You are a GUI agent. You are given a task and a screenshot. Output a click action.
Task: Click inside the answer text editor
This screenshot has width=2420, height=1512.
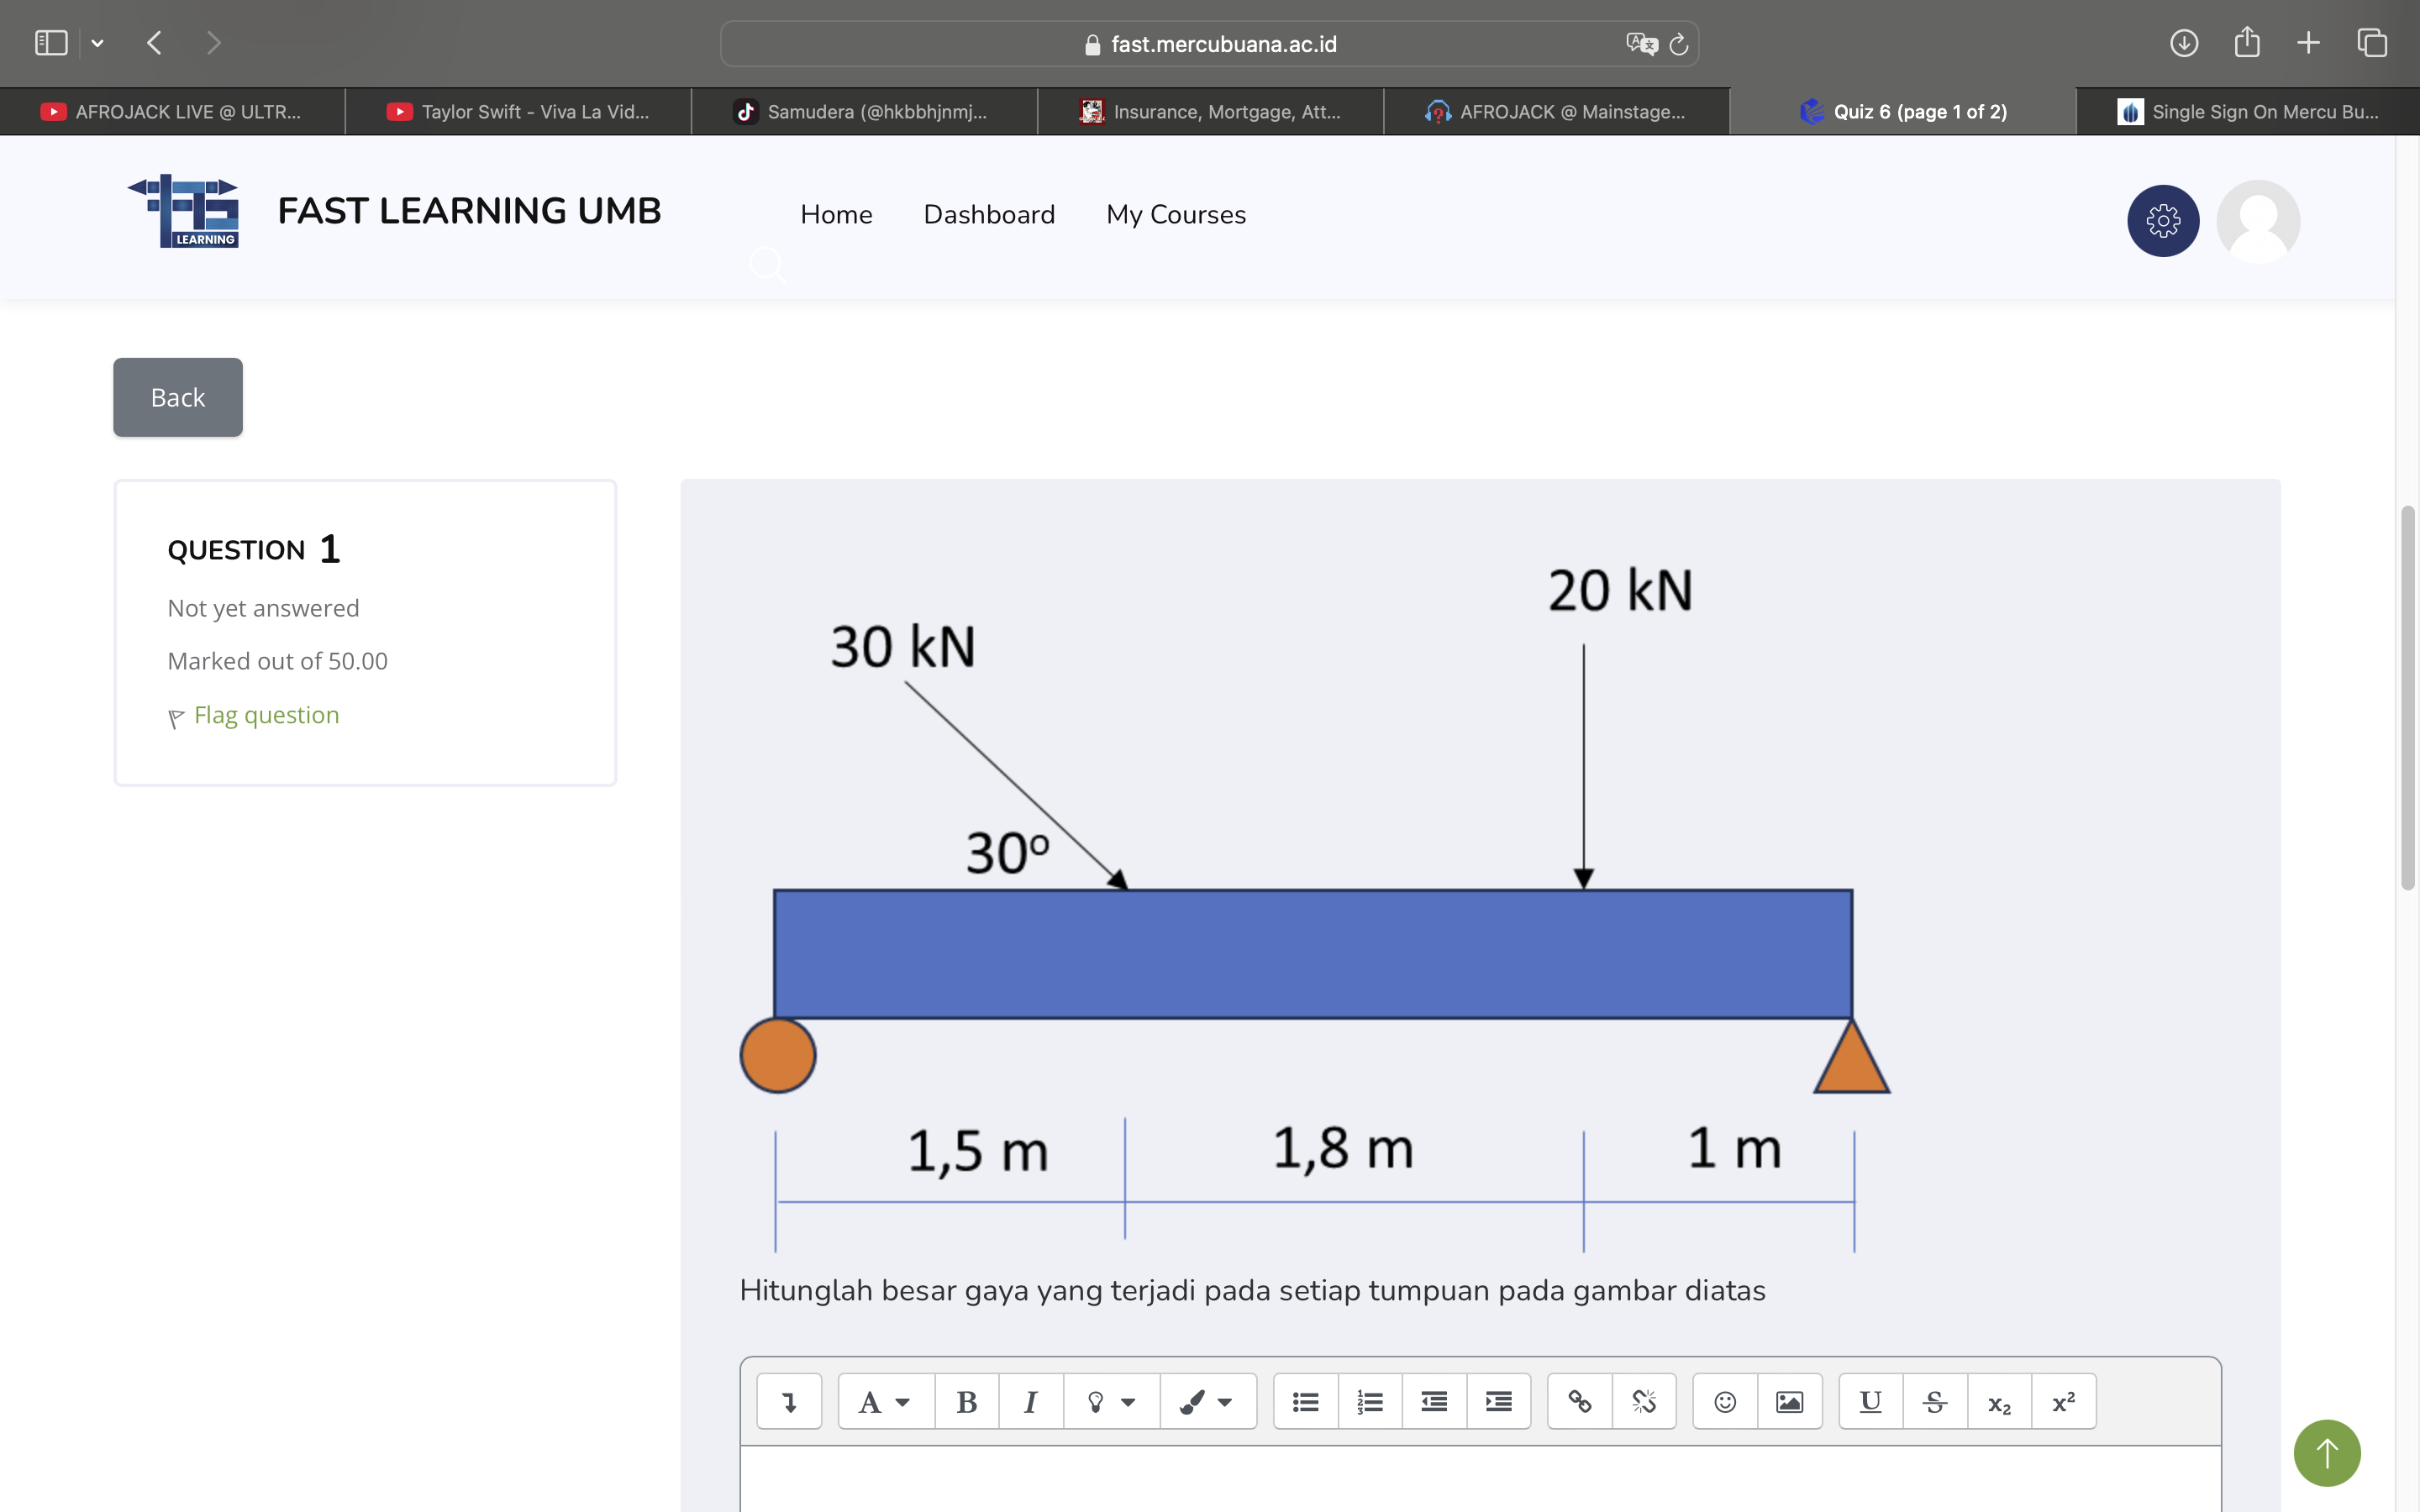tap(1480, 1479)
